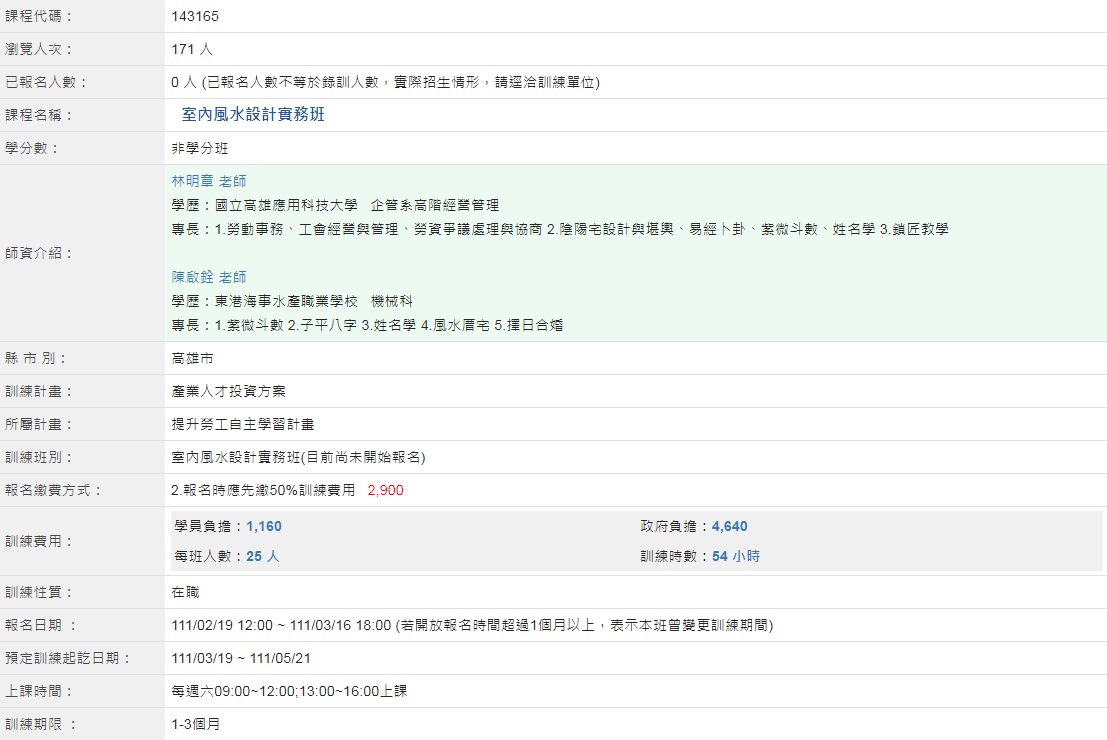Click the course code 143165

[x=195, y=16]
